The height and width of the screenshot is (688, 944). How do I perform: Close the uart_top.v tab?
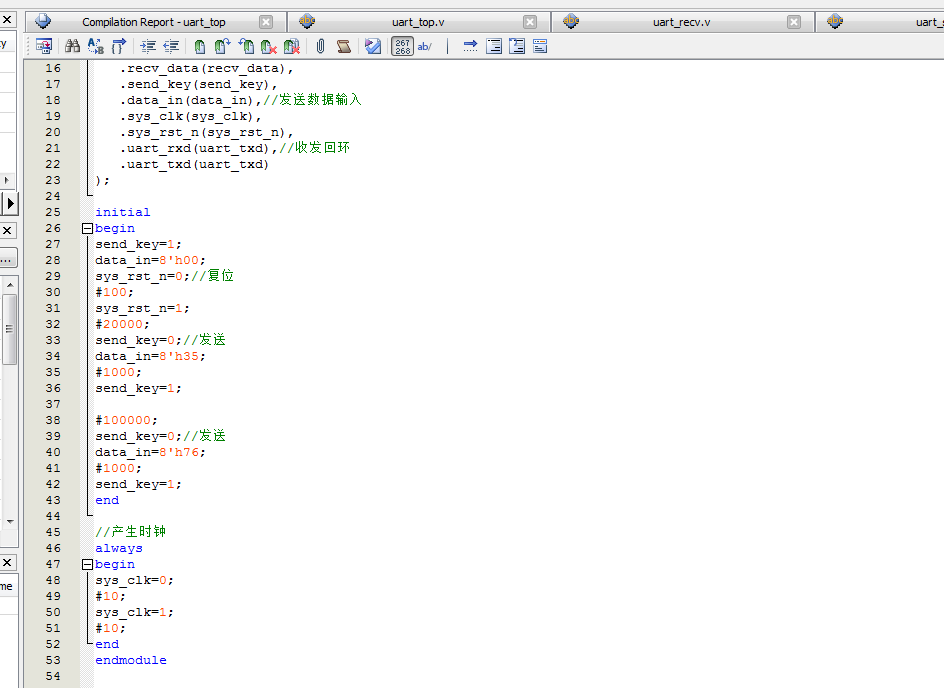[530, 22]
